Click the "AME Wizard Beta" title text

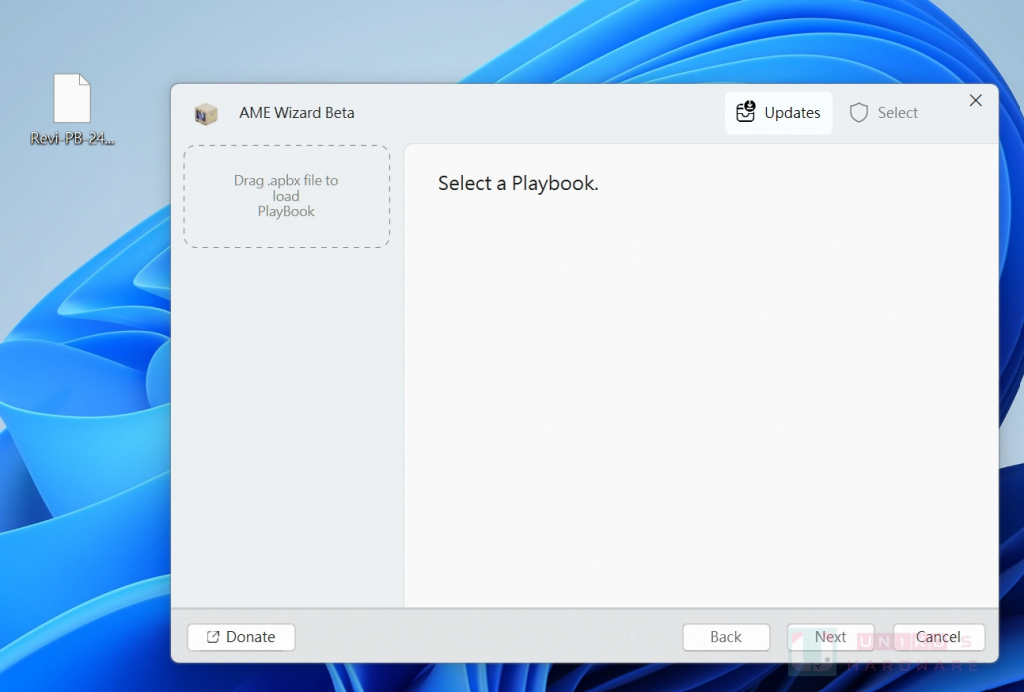tap(296, 113)
